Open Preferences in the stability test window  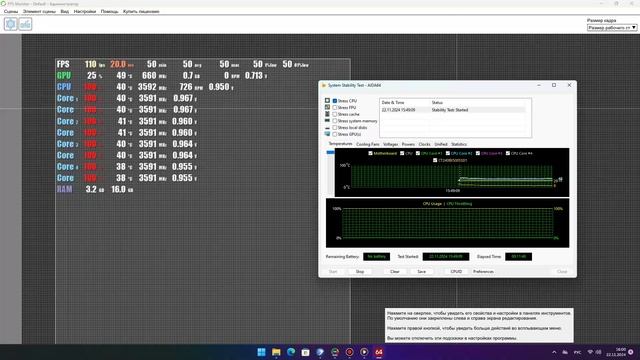click(483, 271)
